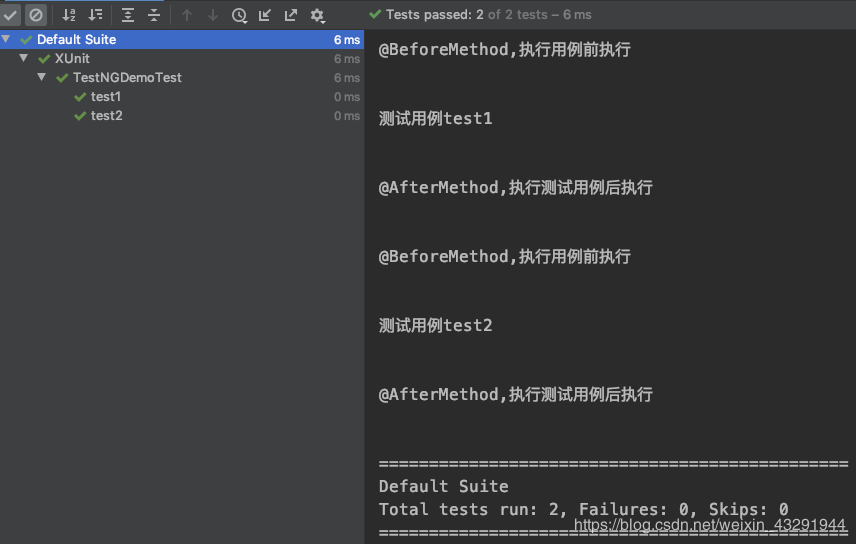Screen dimensions: 856x544
Task: Go to previous failed test arrow
Action: [187, 15]
